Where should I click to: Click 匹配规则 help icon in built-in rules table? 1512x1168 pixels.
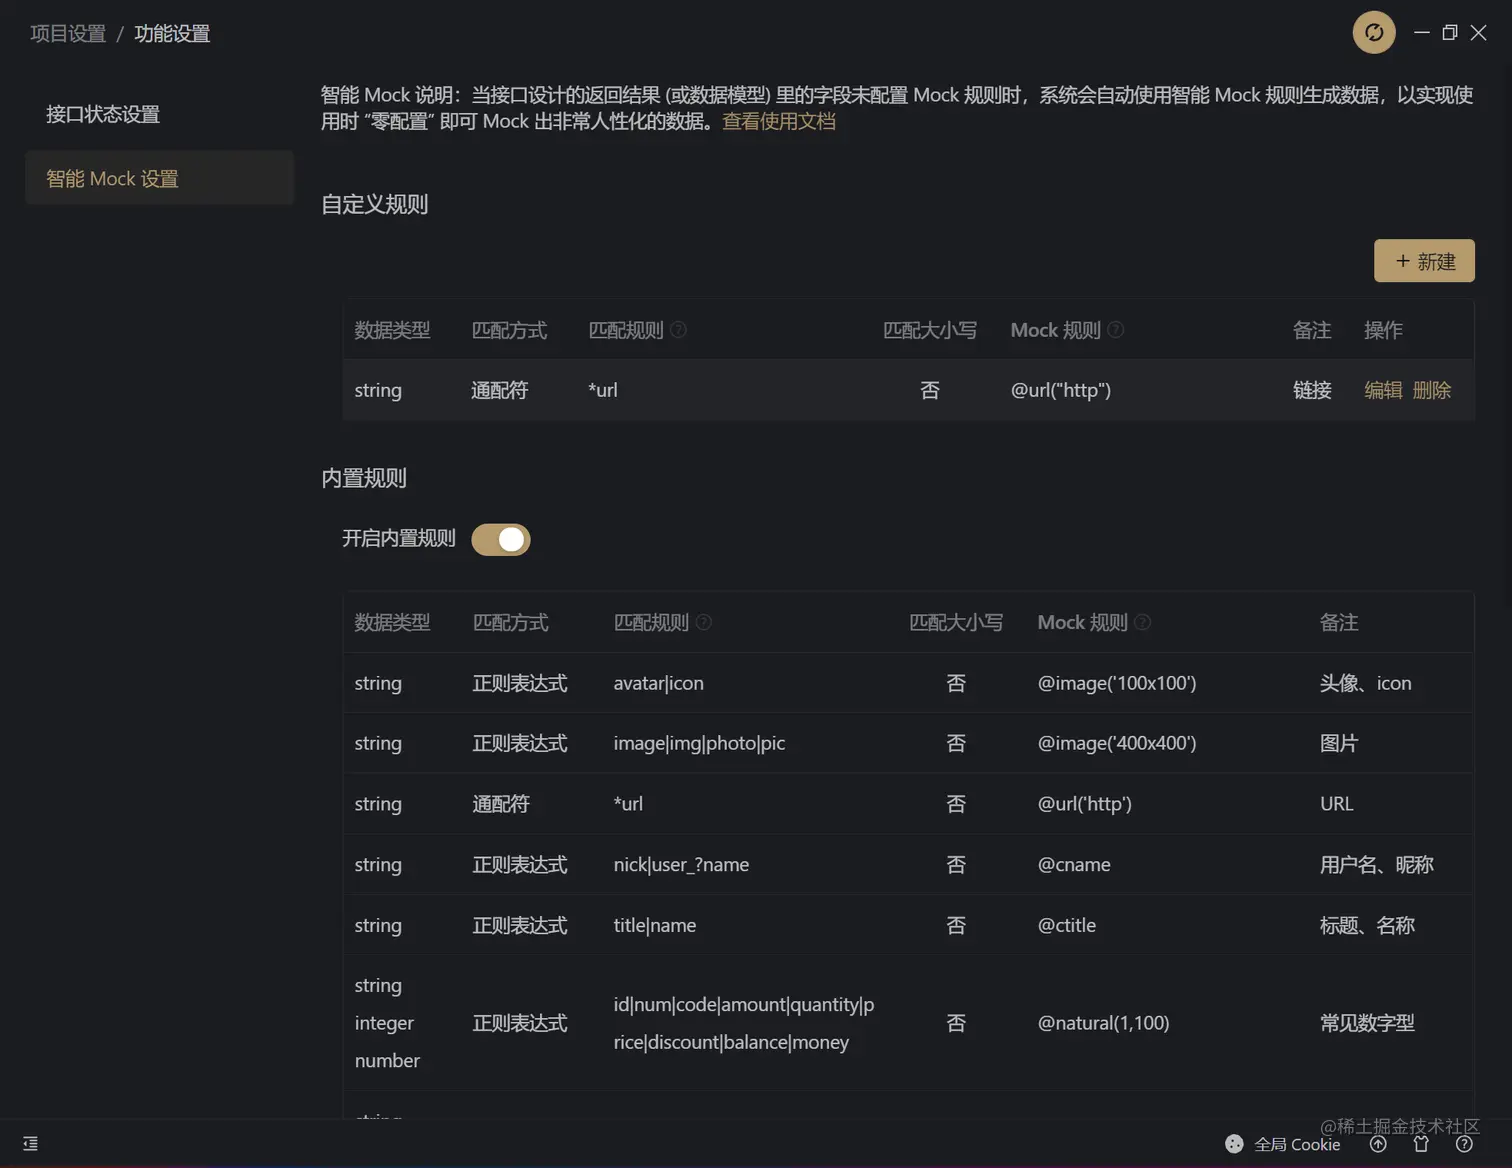(703, 622)
